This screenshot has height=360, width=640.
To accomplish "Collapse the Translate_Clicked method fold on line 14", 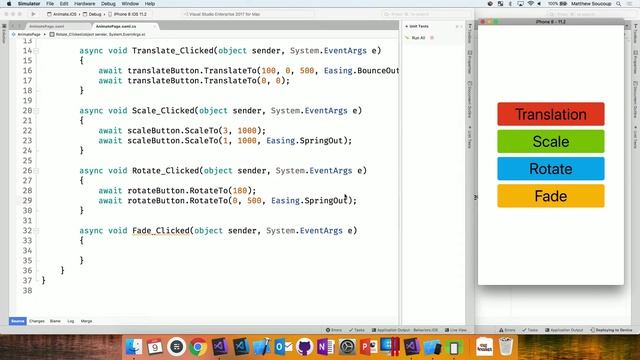I will tap(36, 51).
